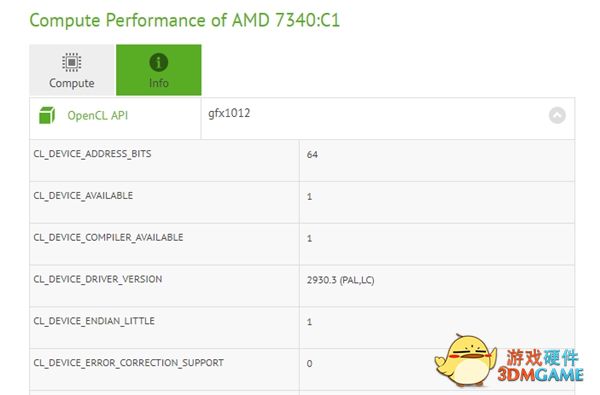This screenshot has width=600, height=395.
Task: Click the info circle icon
Action: pos(158,62)
